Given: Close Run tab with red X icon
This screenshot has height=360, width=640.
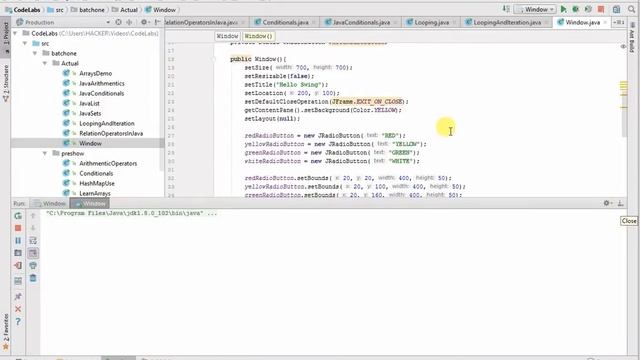Looking at the screenshot, I should click(18, 309).
